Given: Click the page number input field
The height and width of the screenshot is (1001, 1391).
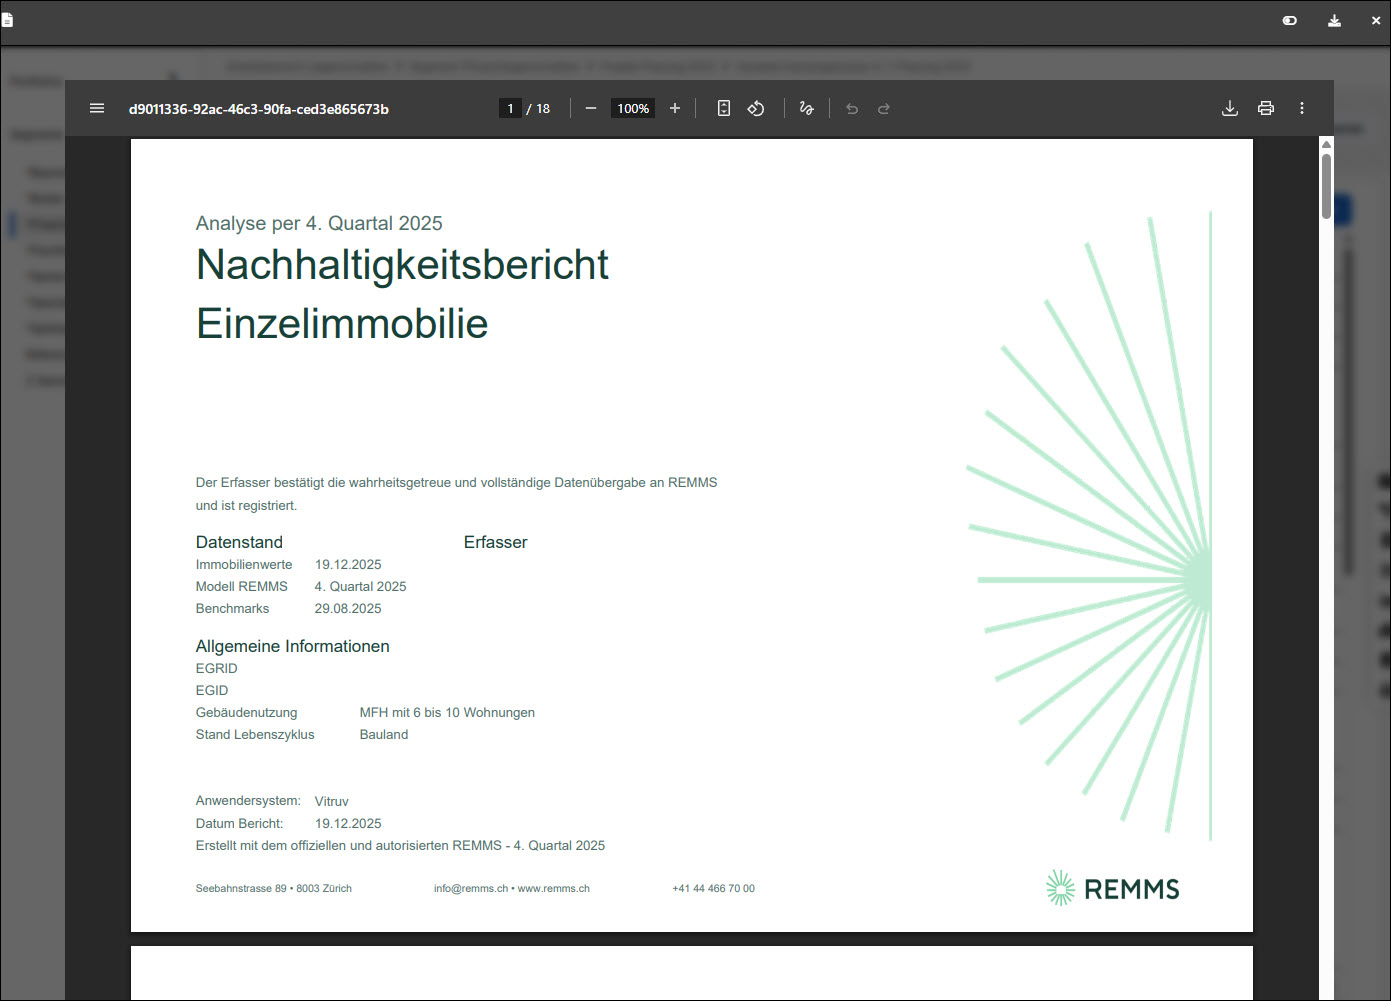Looking at the screenshot, I should pyautogui.click(x=510, y=108).
